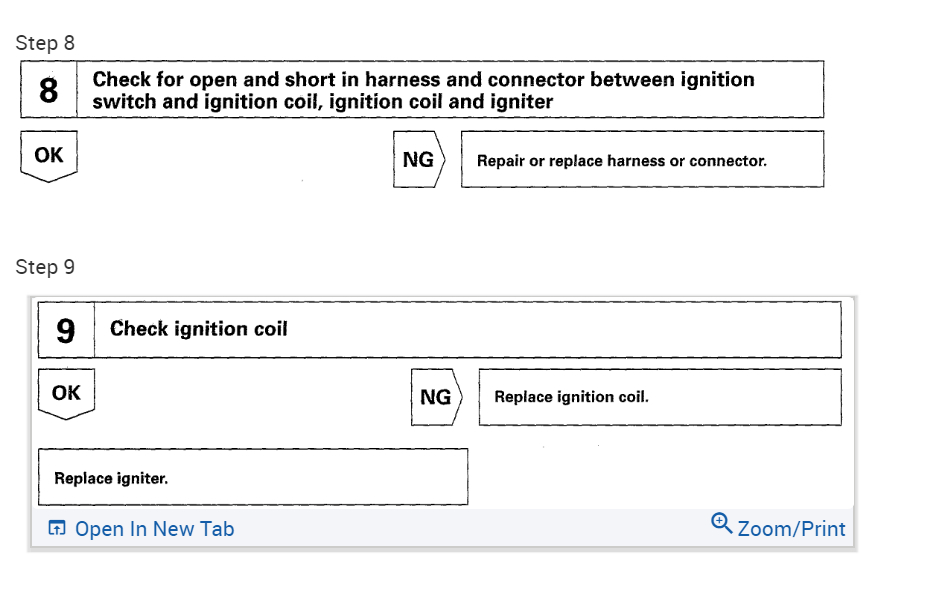This screenshot has width=935, height=602.
Task: Click the 'Check ignition coil' title box
Action: tap(467, 330)
